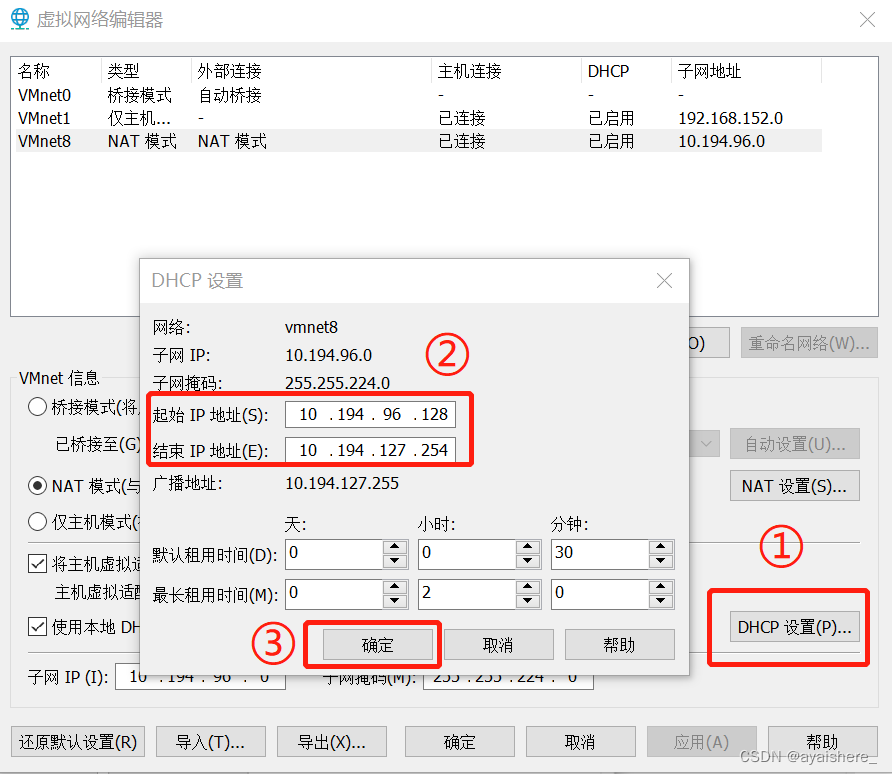Open help from the DHCP dialog
This screenshot has height=774, width=892.
619,644
